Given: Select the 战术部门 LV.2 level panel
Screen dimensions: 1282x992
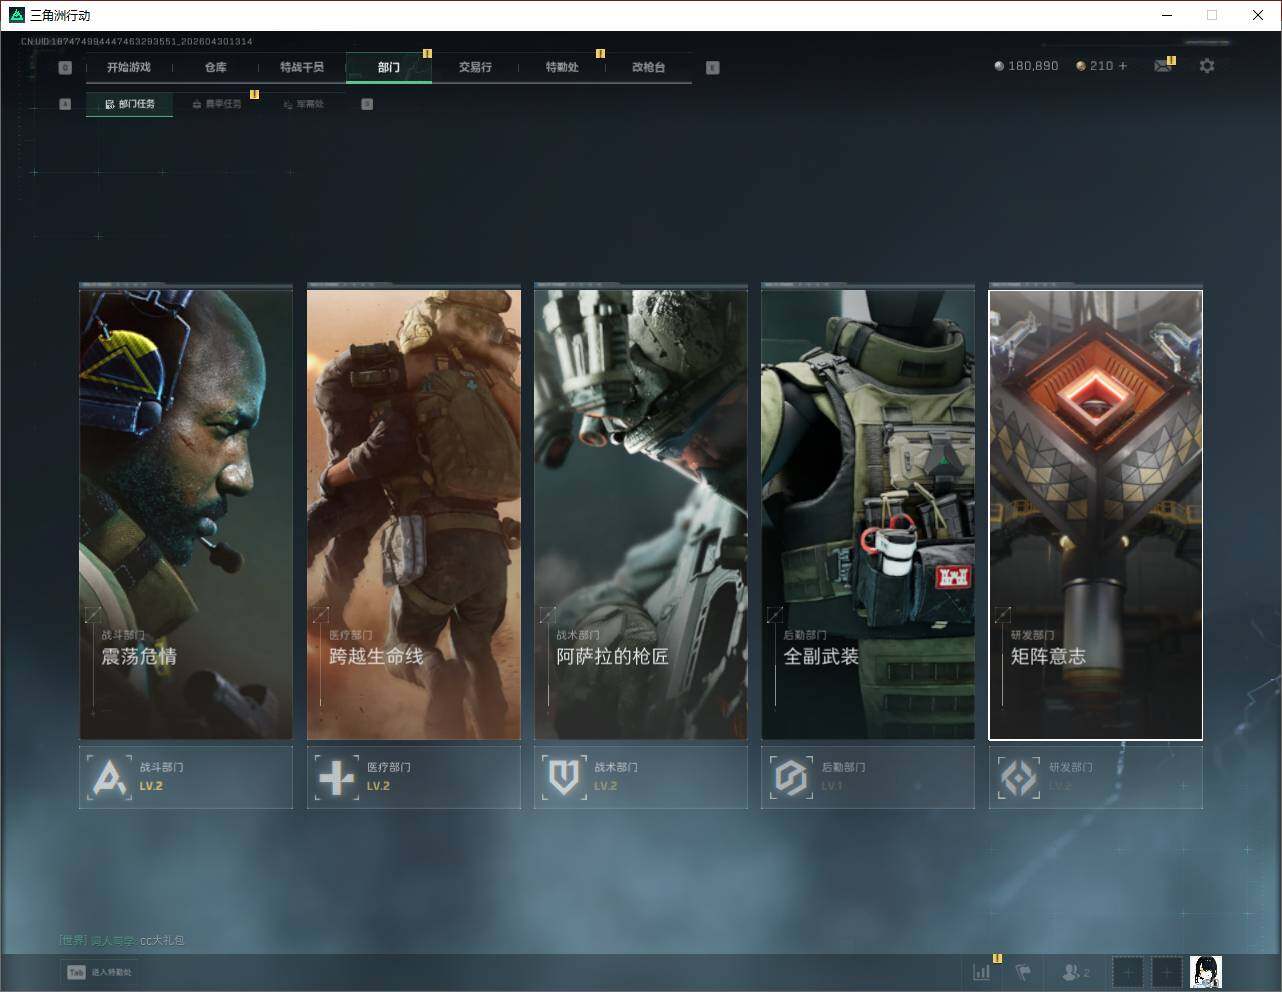Looking at the screenshot, I should pos(641,777).
